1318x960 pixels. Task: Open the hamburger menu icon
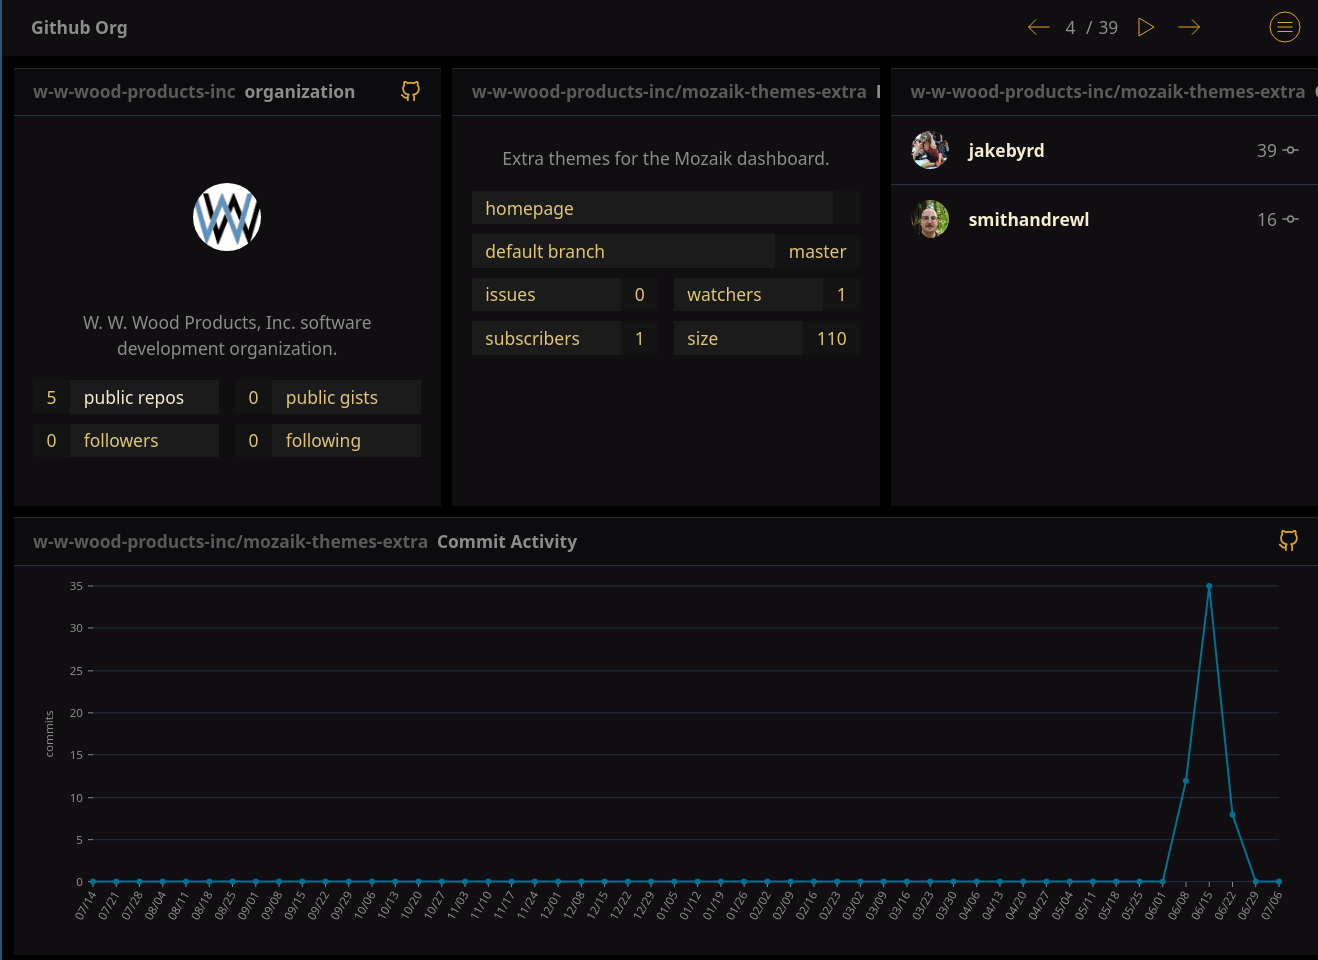click(x=1285, y=27)
